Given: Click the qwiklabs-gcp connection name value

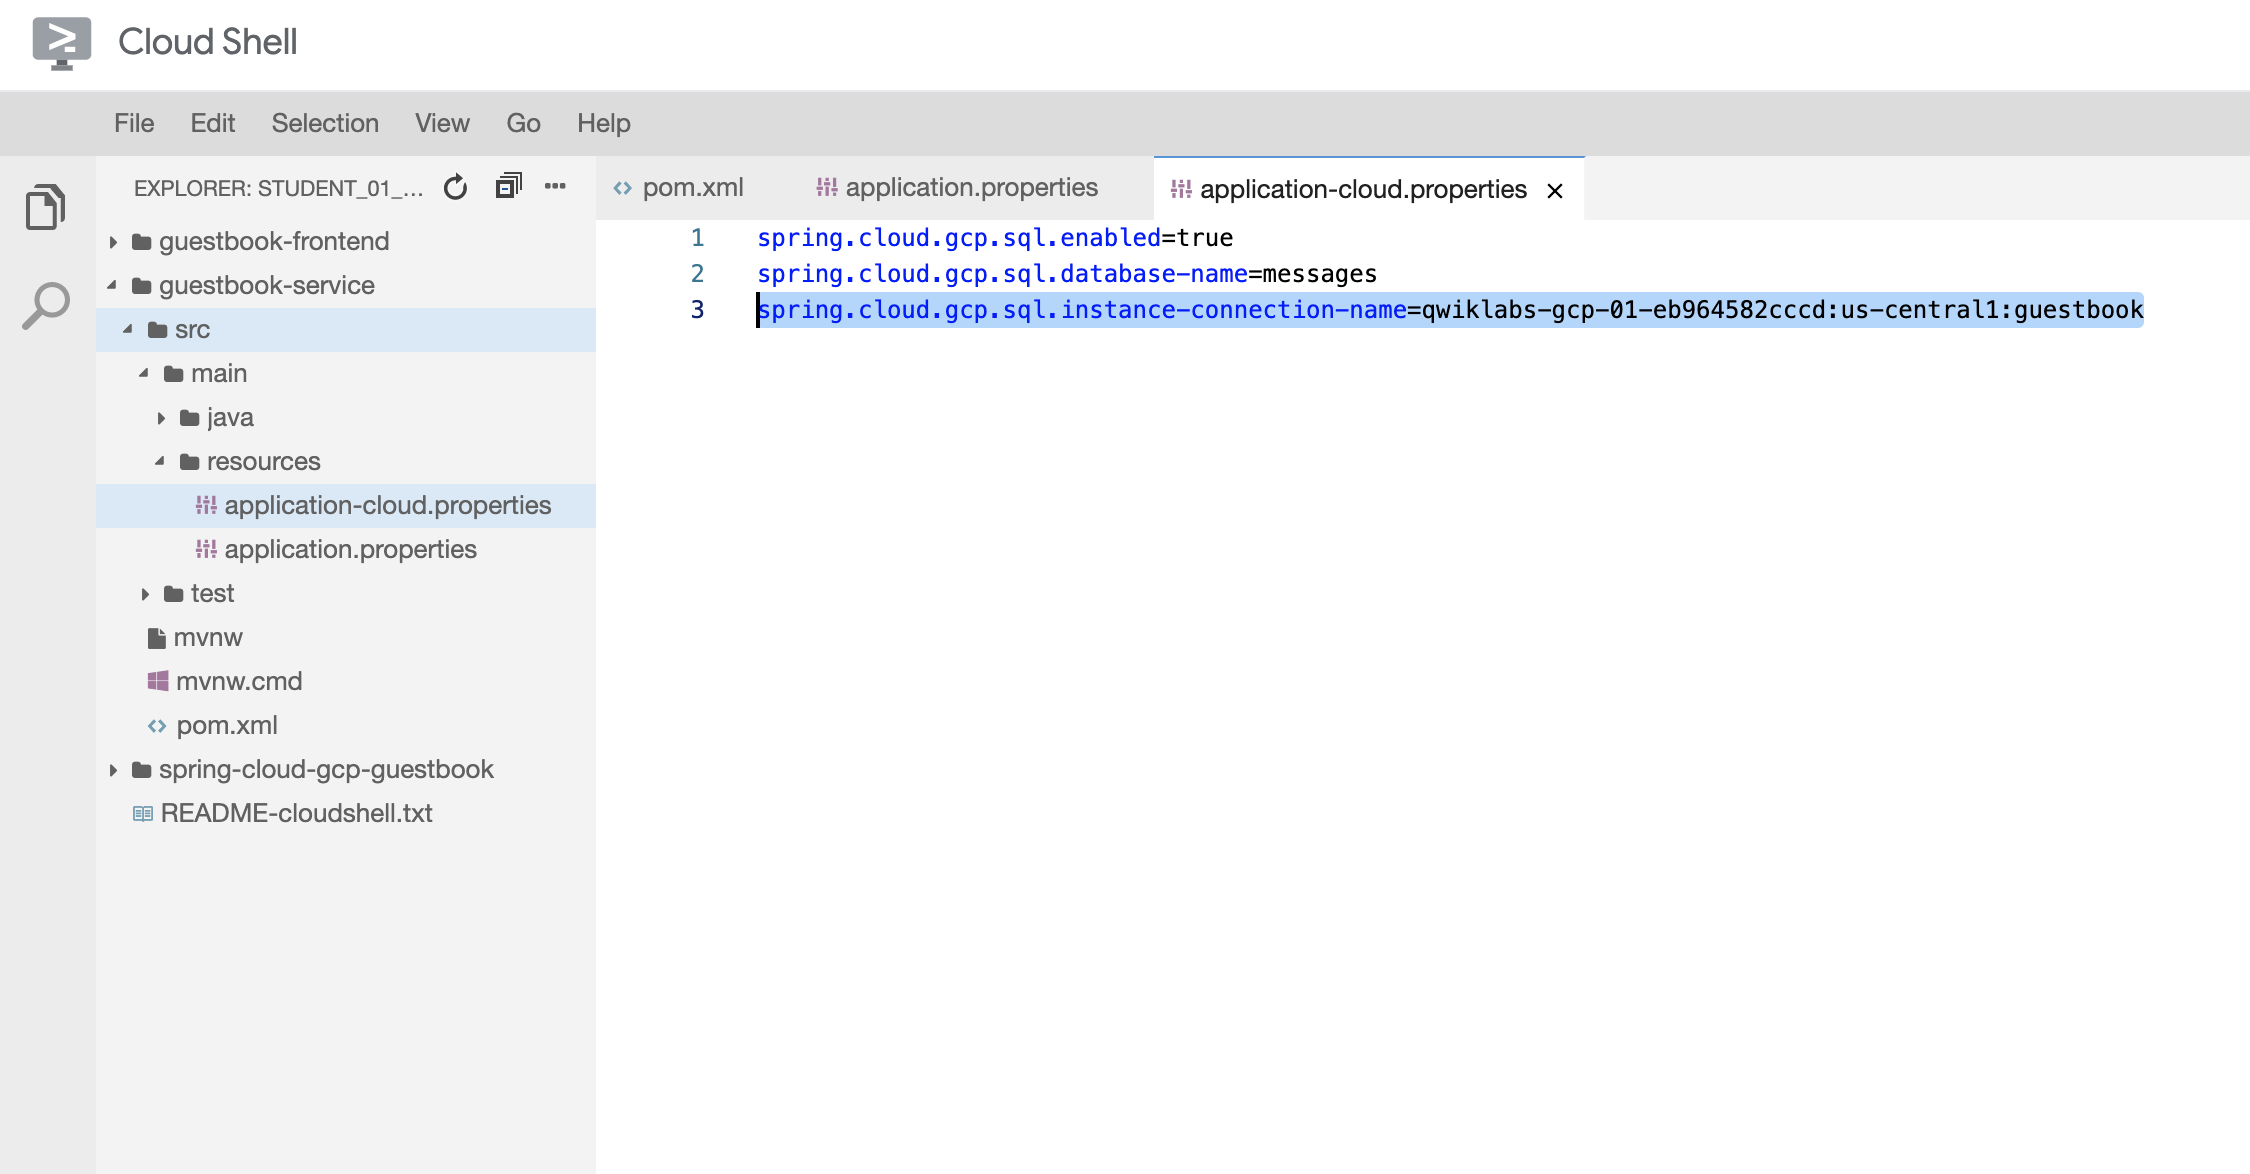Looking at the screenshot, I should point(1783,310).
